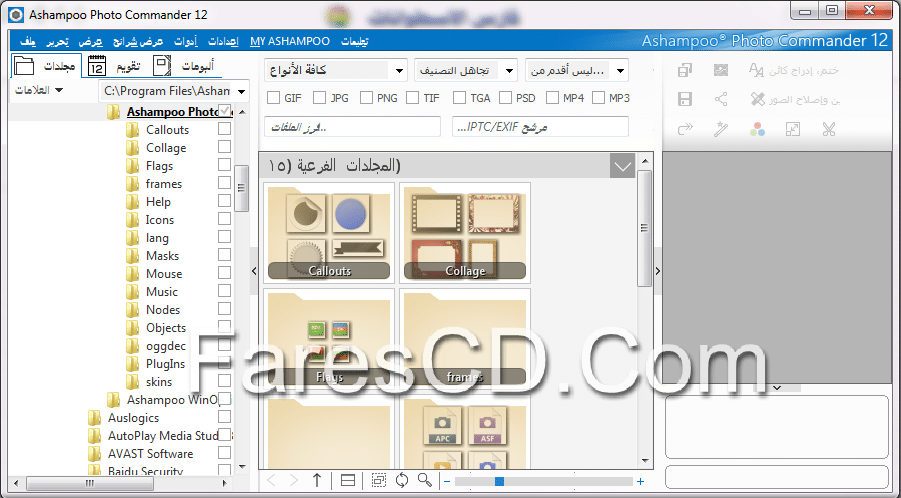Click the magic wand optimize icon

coord(721,129)
